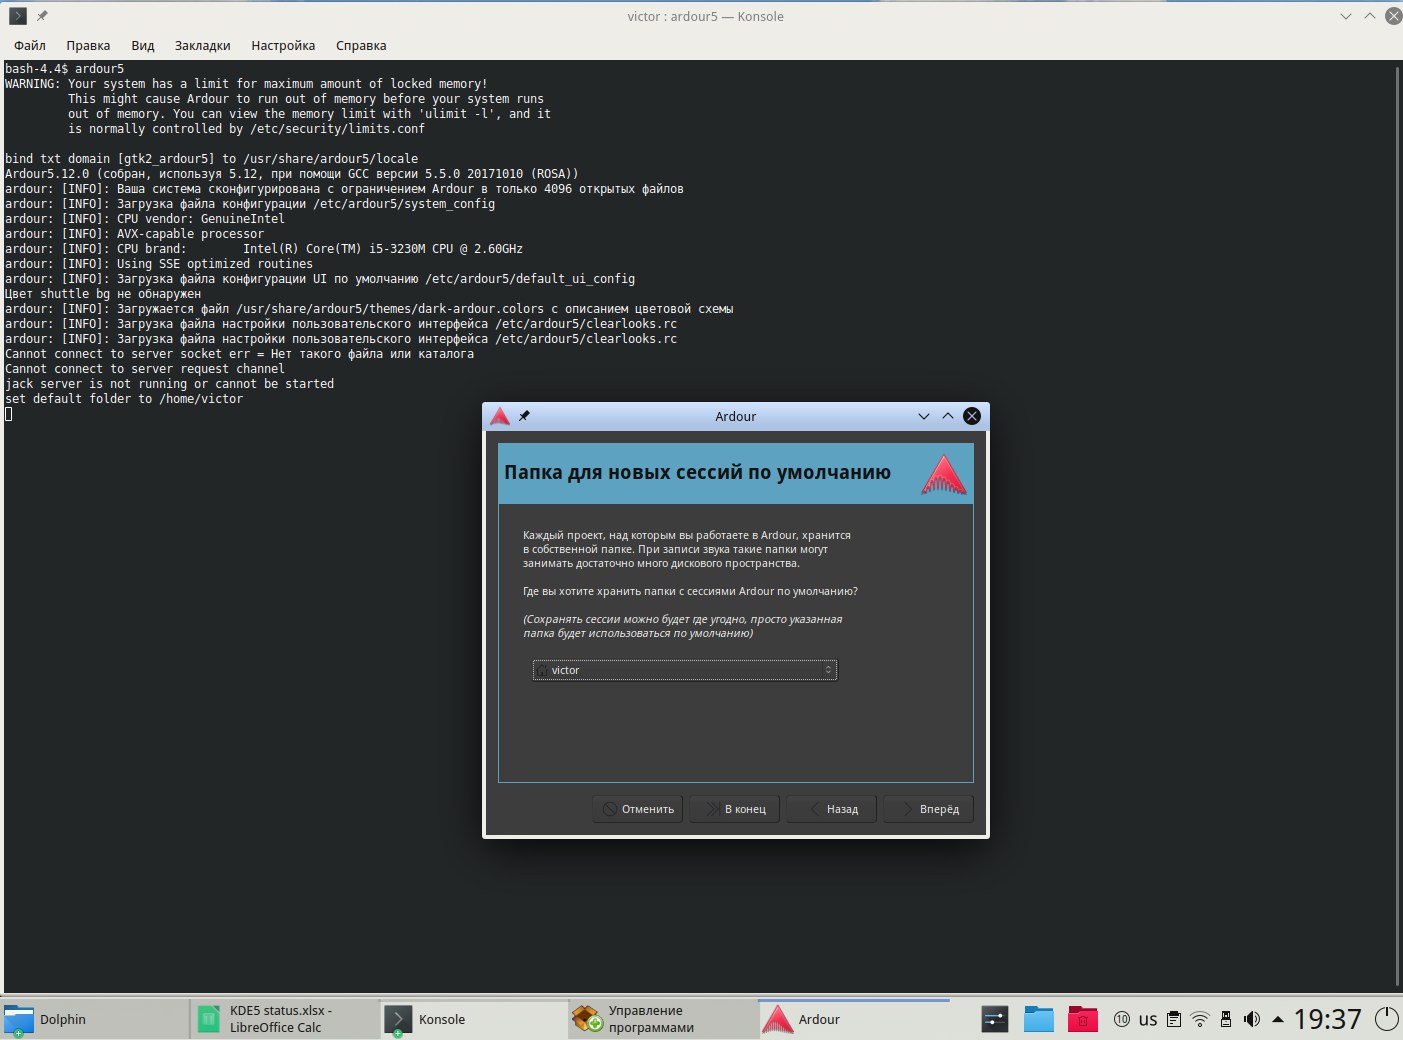Click the pin icon in the Konsole title bar
1403x1040 pixels.
[x=42, y=16]
